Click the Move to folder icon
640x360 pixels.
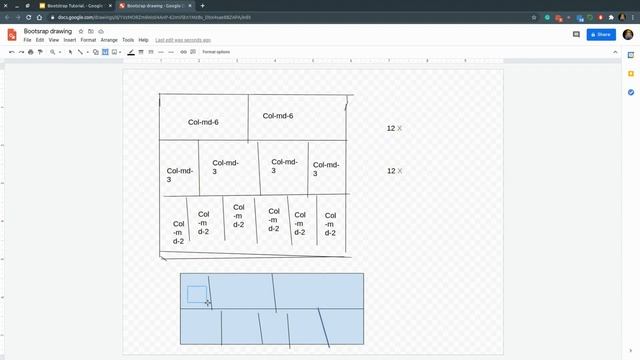click(91, 31)
